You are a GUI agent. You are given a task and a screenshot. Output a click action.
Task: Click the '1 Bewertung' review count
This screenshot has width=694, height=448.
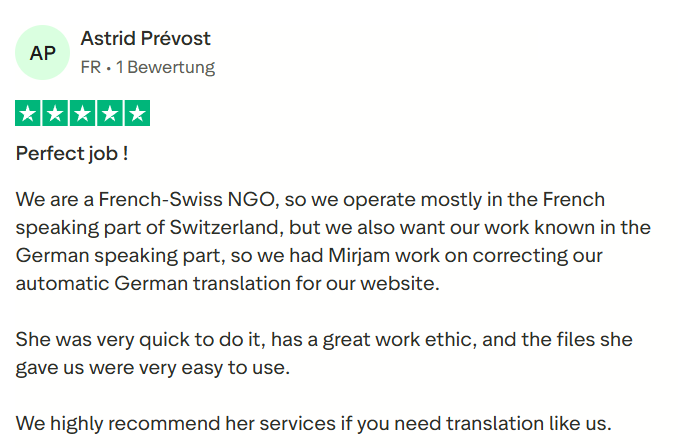coord(166,67)
